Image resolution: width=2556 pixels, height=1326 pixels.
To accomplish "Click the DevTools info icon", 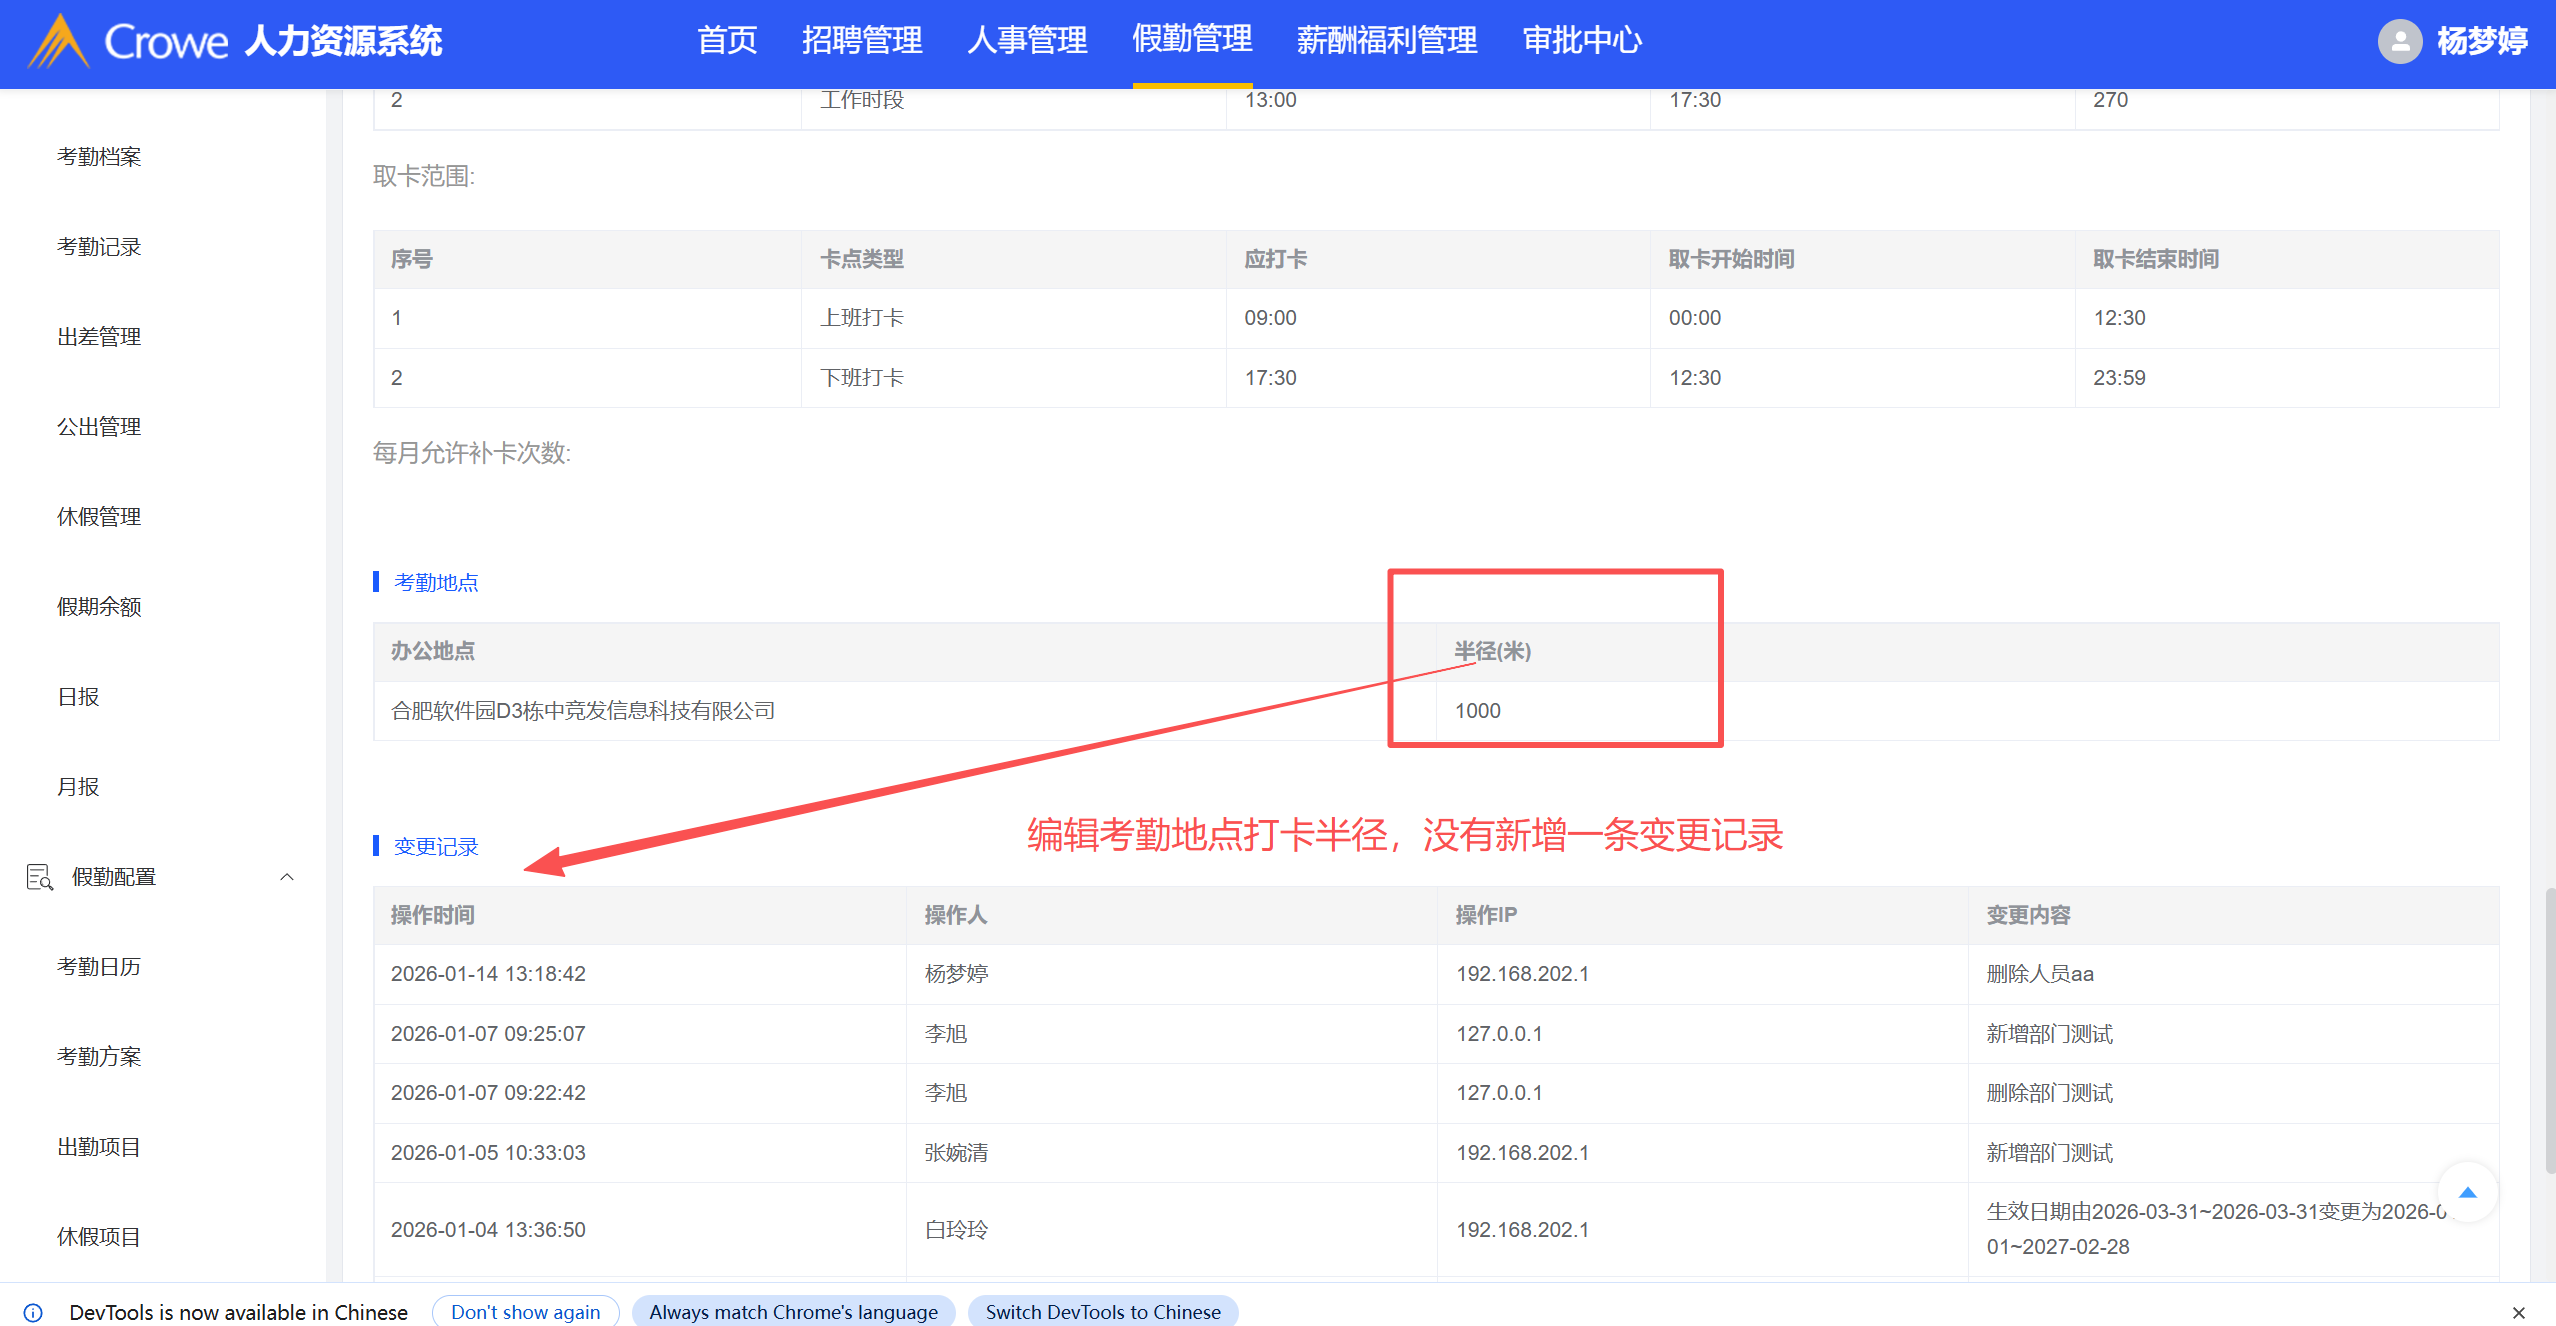I will (x=33, y=1312).
